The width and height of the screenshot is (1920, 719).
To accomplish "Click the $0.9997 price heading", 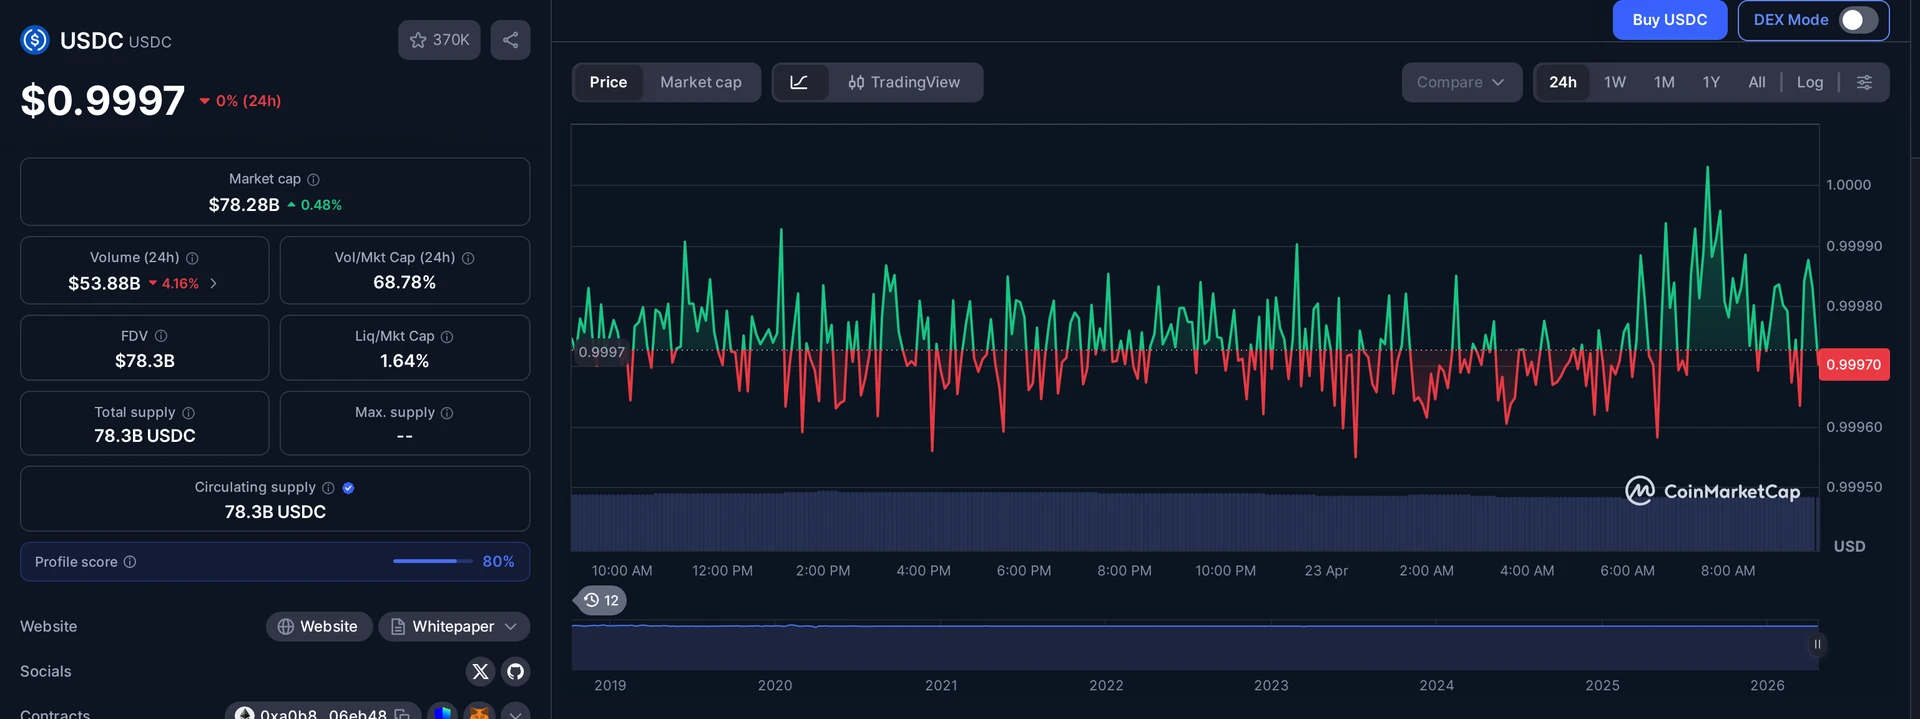I will click(x=103, y=101).
